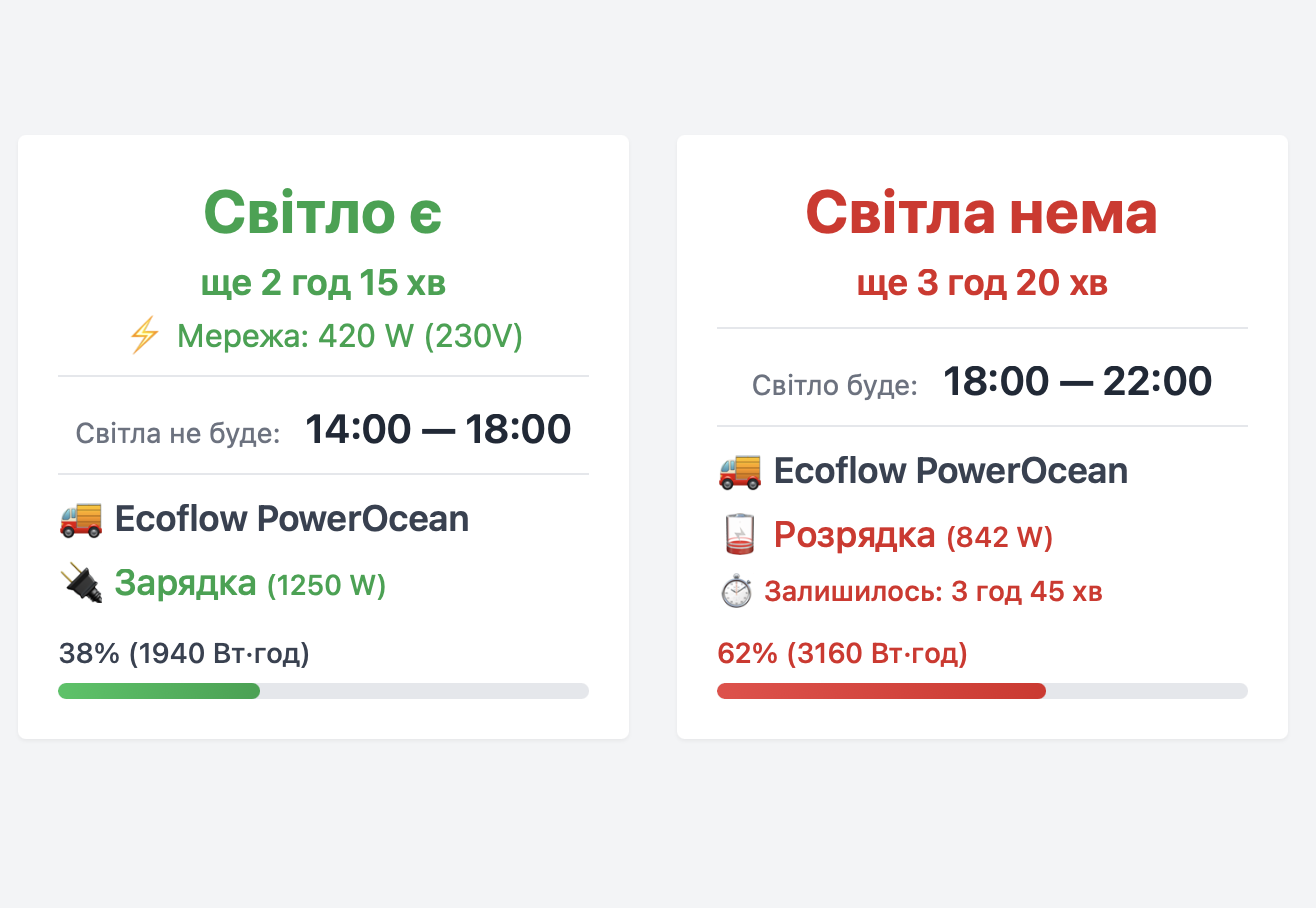1316x908 pixels.
Task: Click the "Розрядка" discharge status text
Action: [x=855, y=536]
